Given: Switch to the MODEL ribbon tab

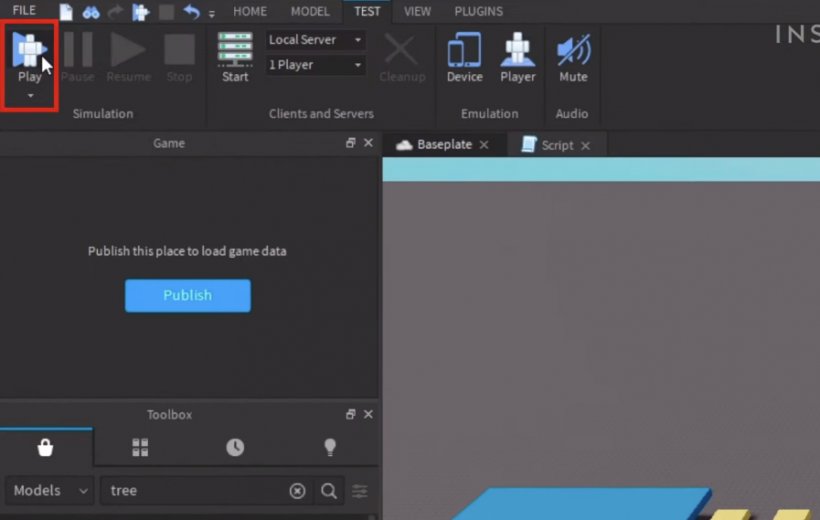Looking at the screenshot, I should point(310,11).
